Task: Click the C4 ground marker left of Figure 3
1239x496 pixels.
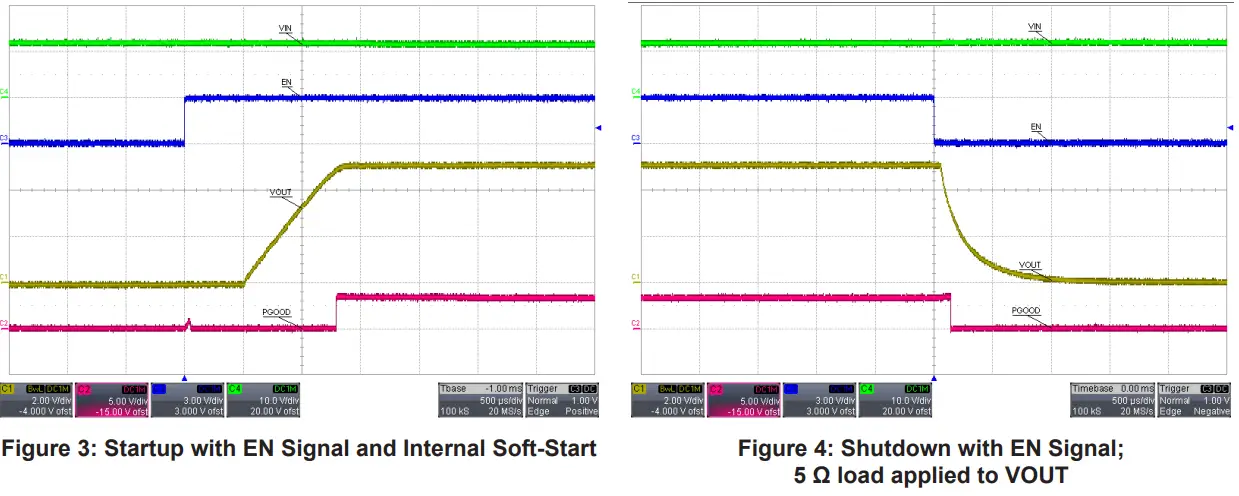Action: [4, 93]
